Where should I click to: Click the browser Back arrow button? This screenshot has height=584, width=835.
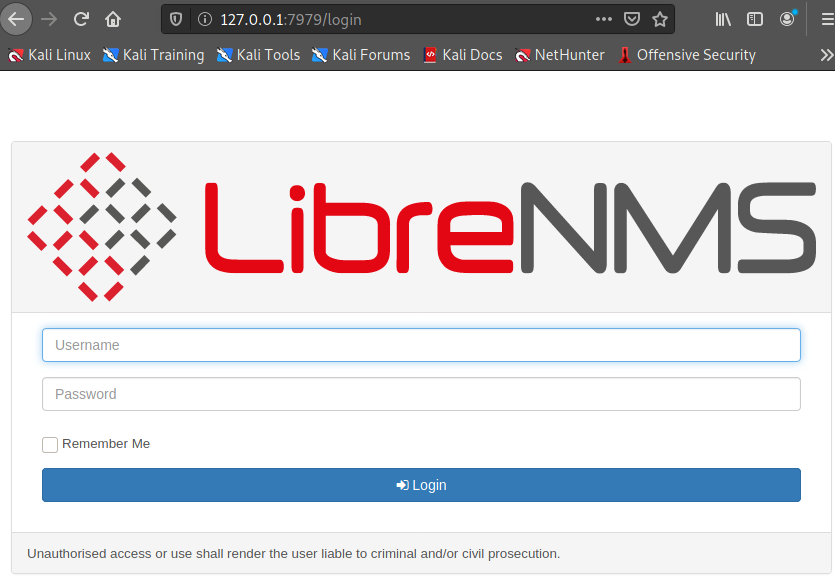coord(17,19)
